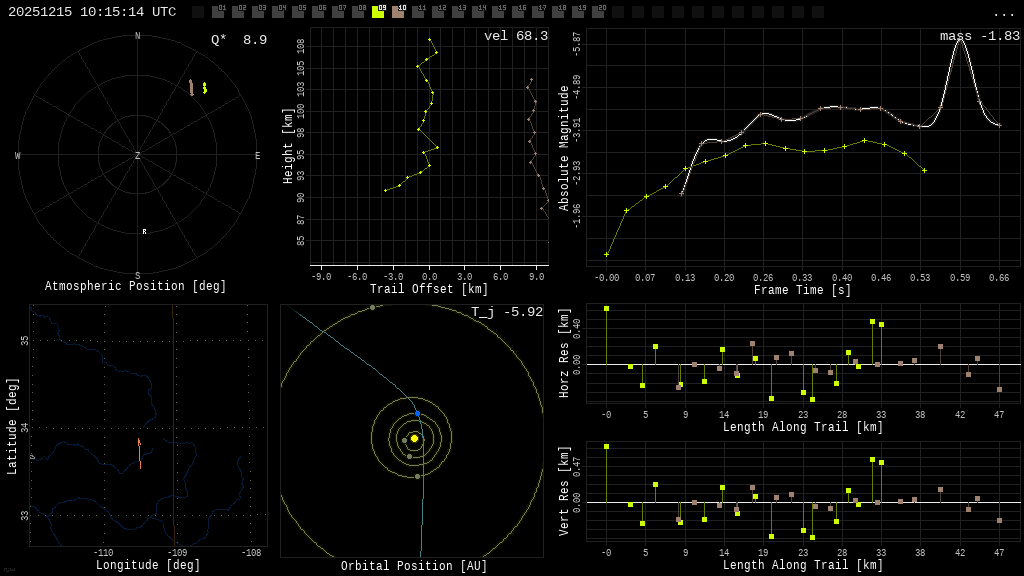Click the gray station square 15
Viewport: 1024px width, 576px height.
click(498, 11)
